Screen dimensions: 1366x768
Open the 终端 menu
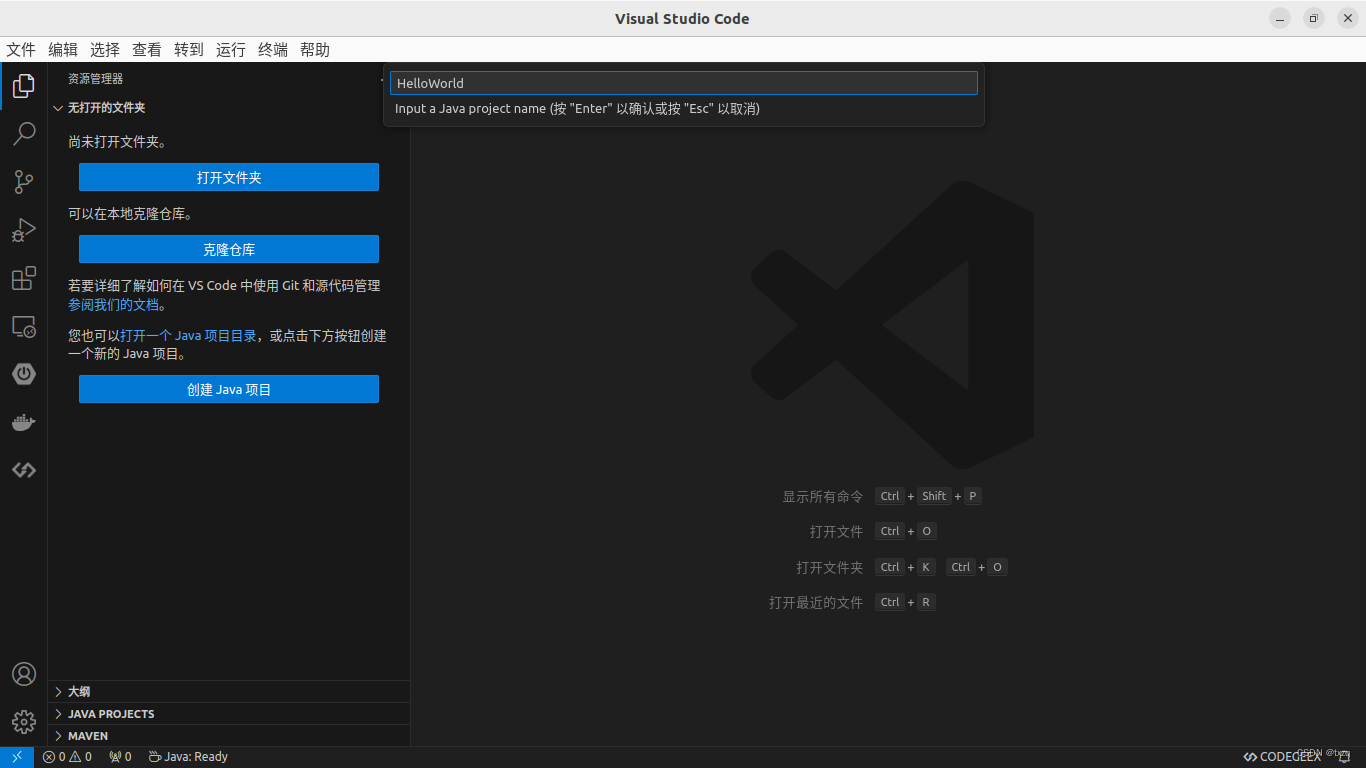273,50
